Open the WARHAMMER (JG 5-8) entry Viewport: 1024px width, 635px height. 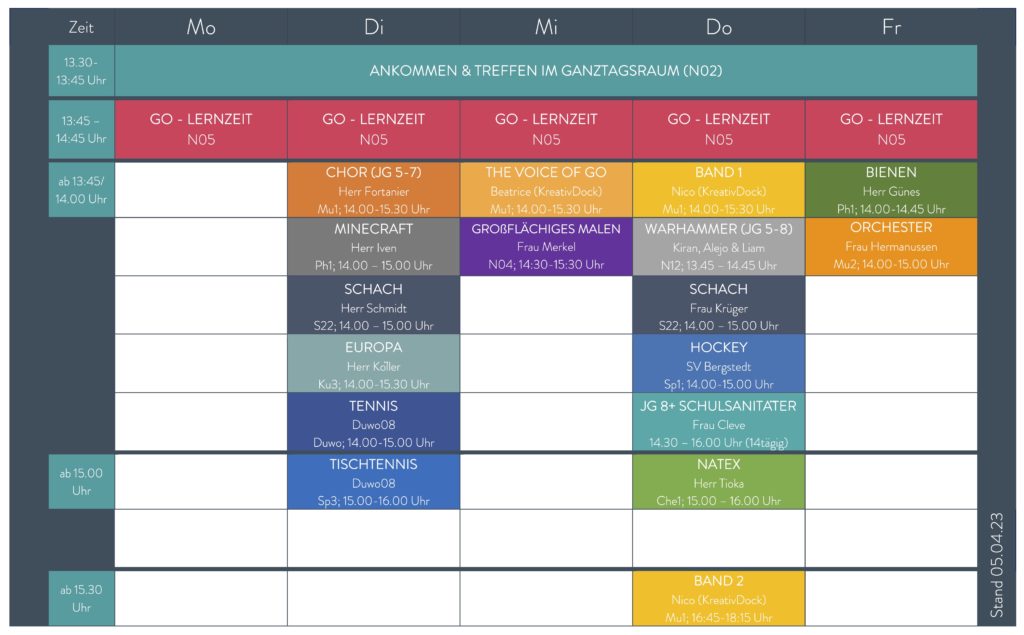click(718, 246)
